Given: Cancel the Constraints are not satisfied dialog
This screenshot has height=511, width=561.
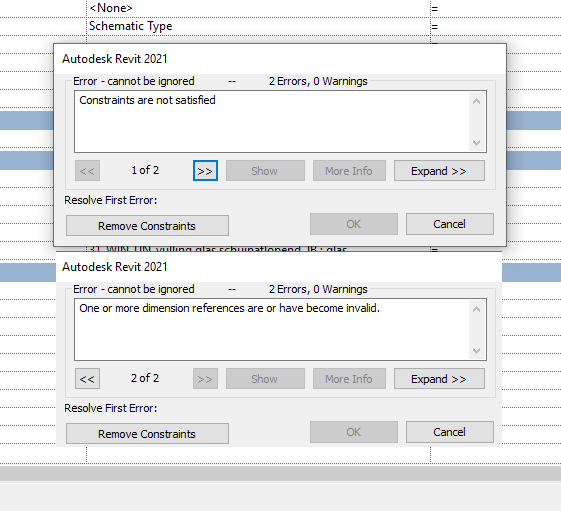Looking at the screenshot, I should (450, 224).
